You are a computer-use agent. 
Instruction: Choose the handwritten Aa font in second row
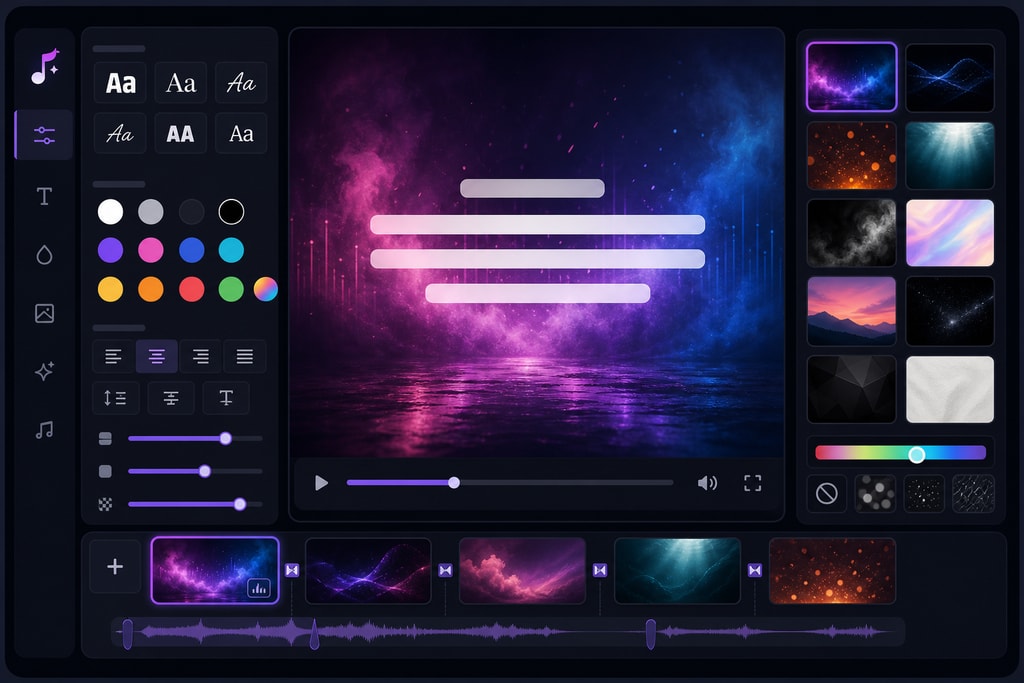121,134
